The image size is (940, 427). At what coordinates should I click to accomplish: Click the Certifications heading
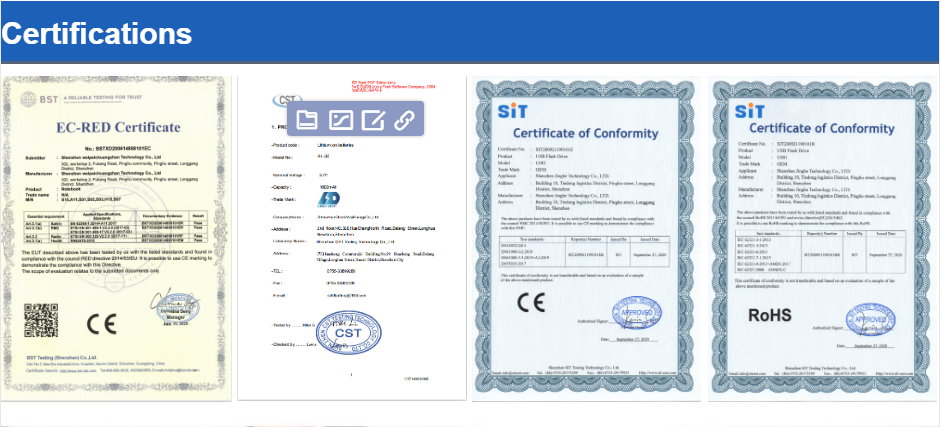(97, 34)
